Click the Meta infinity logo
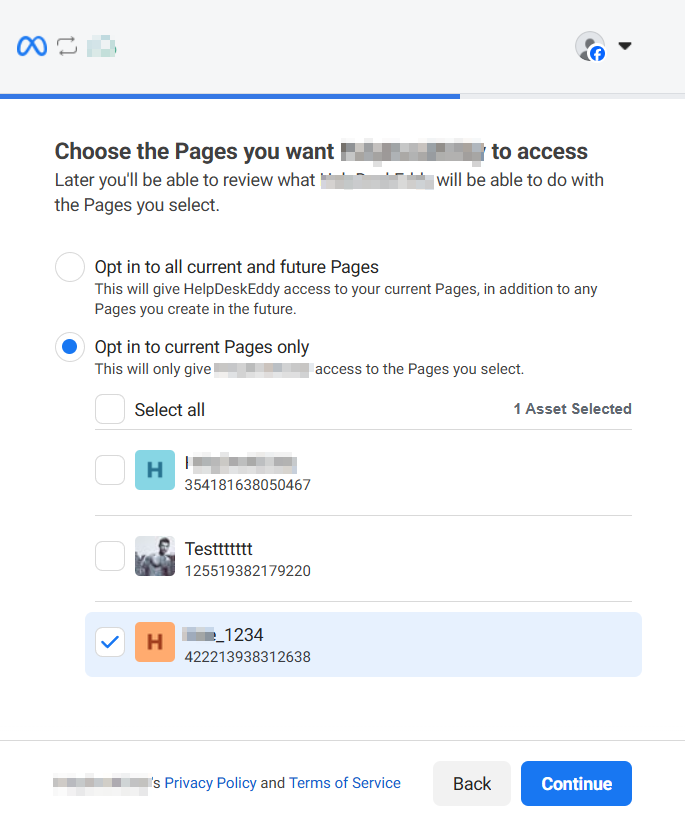 32,47
